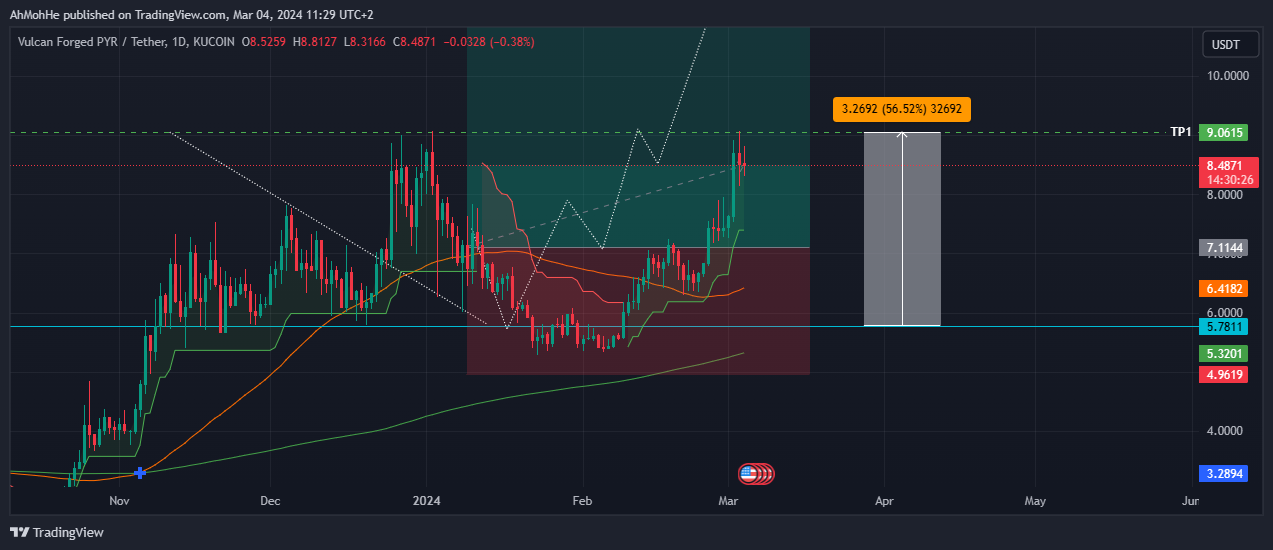Click the blue plus marker near Nov
This screenshot has width=1273, height=550.
click(139, 472)
